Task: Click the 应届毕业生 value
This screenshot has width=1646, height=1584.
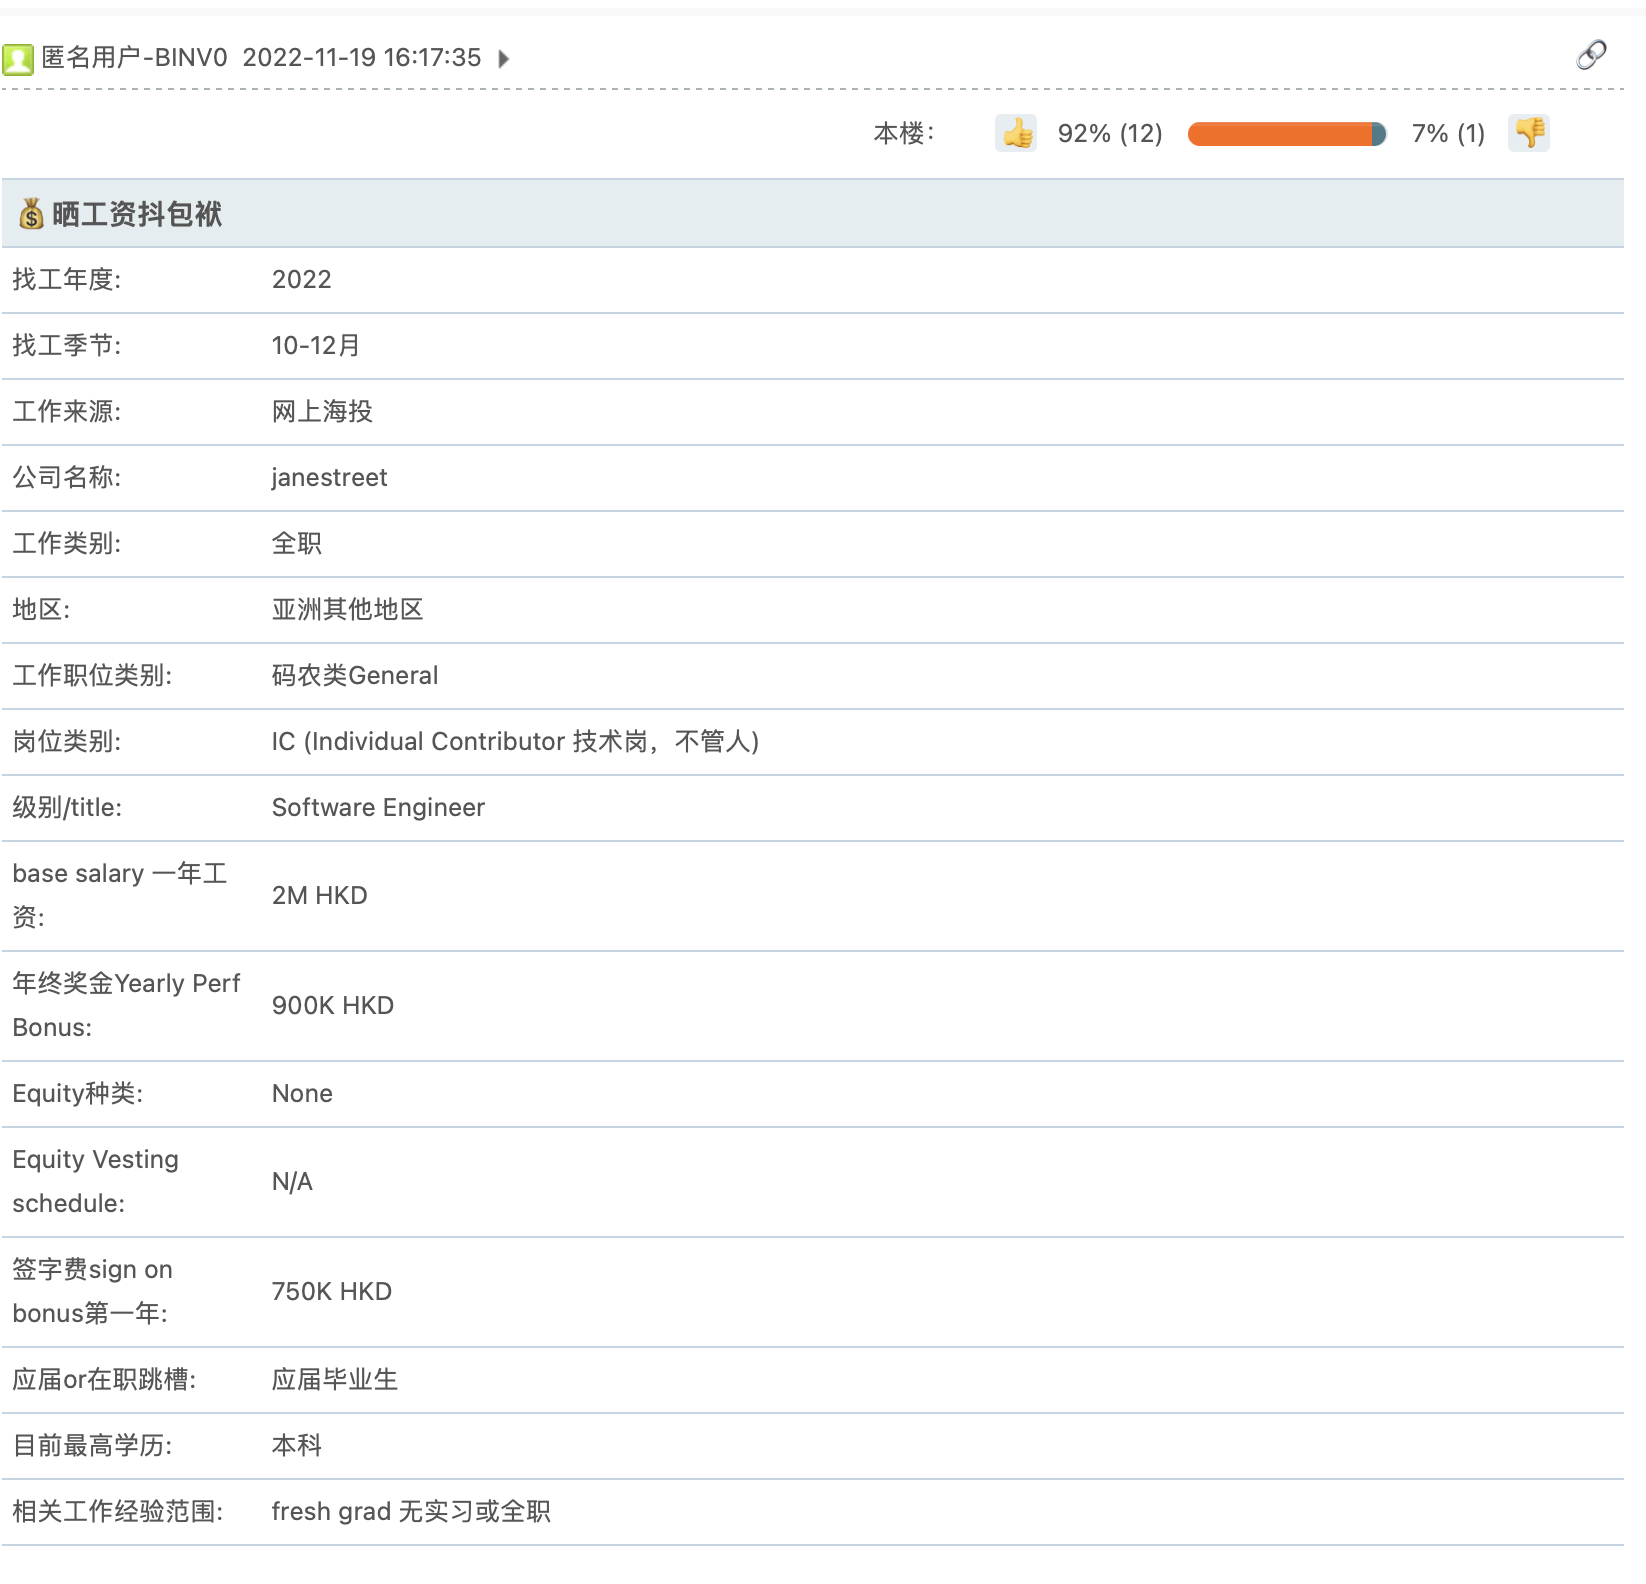Action: point(335,1379)
